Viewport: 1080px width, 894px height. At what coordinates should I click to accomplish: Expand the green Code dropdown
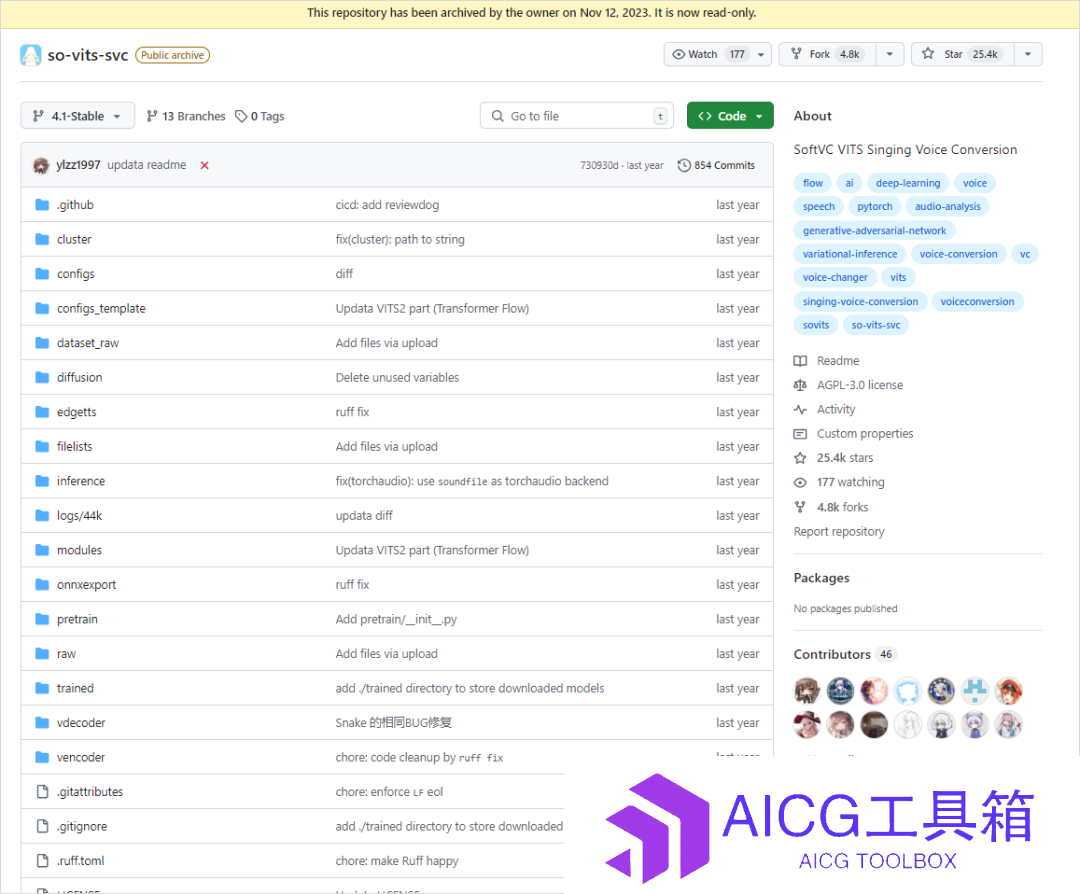tap(730, 116)
